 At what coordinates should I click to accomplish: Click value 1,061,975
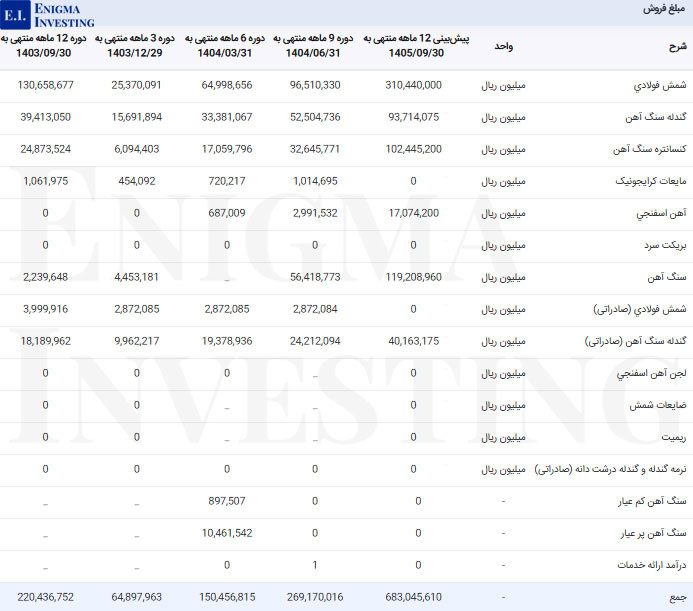pyautogui.click(x=46, y=181)
